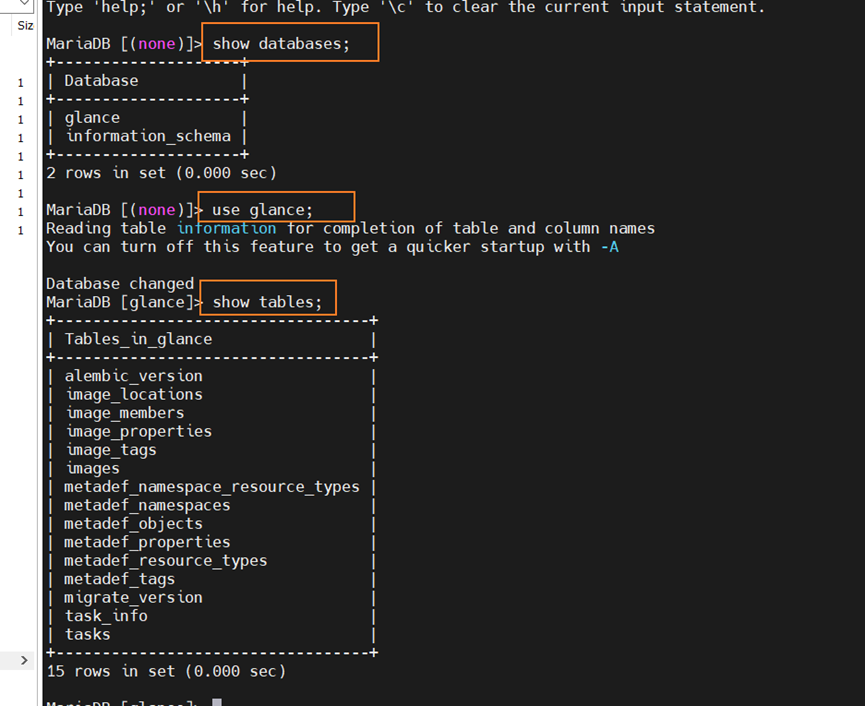865x706 pixels.
Task: Click the 'MariaDB [(none)]>' prompt before show databases
Action: (x=125, y=44)
